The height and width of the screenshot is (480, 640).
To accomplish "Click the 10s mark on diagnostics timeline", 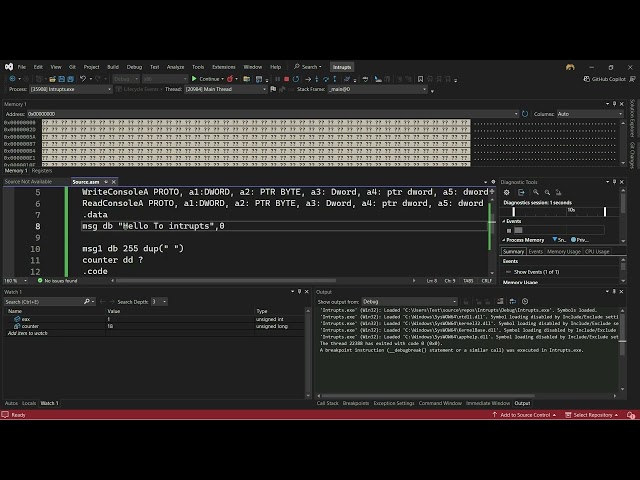I will [571, 210].
